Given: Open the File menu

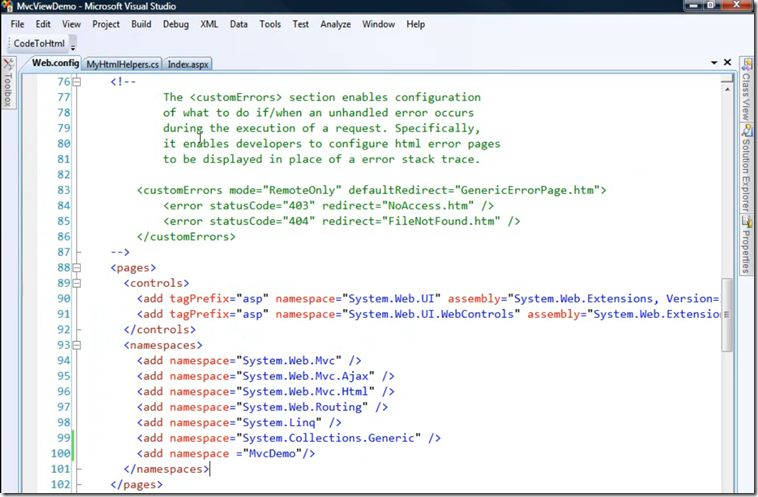Looking at the screenshot, I should coord(17,24).
